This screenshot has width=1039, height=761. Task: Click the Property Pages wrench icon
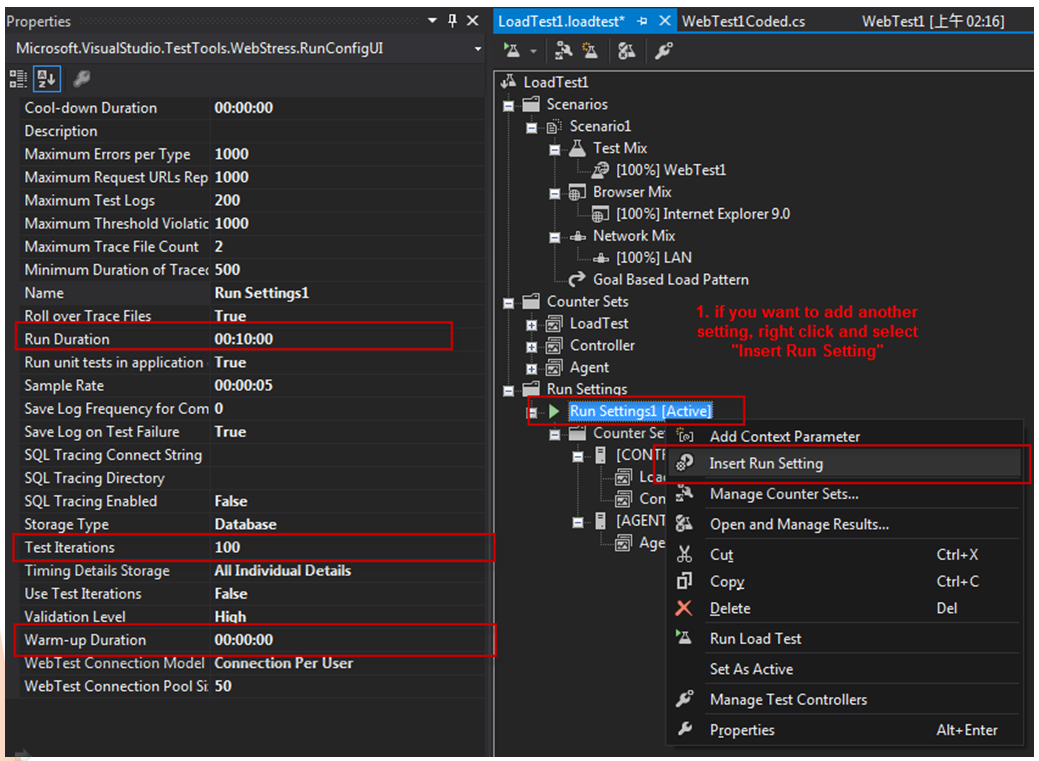click(x=82, y=78)
